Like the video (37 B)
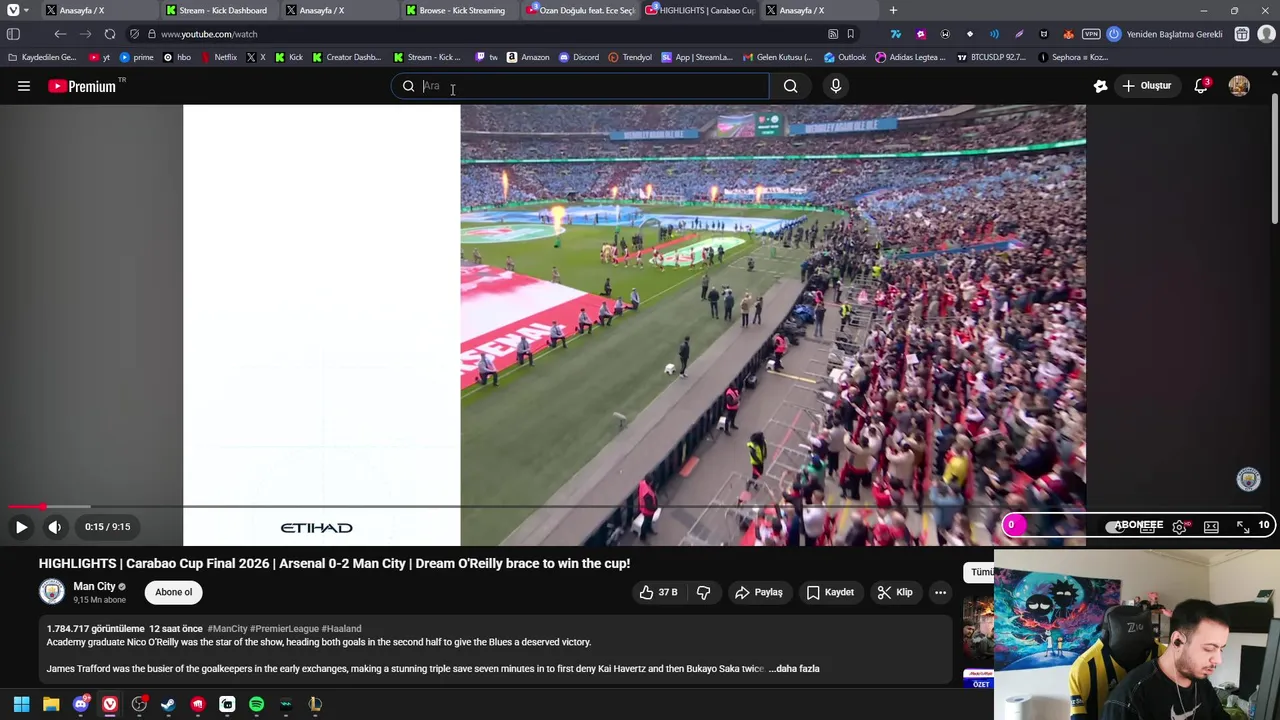The height and width of the screenshot is (720, 1280). point(658,592)
